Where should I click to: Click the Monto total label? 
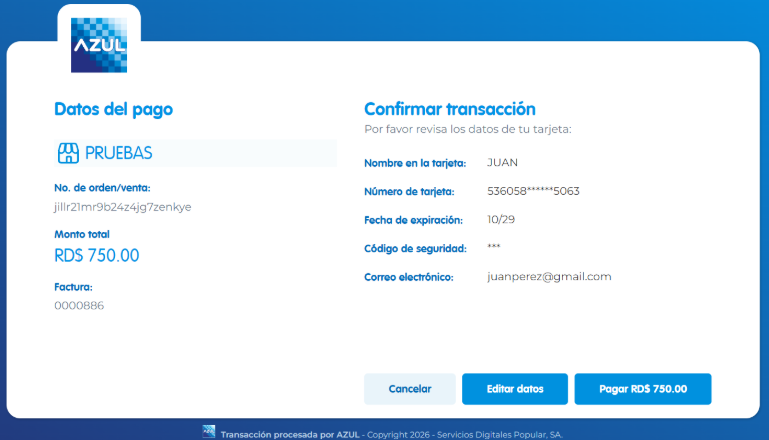click(82, 234)
